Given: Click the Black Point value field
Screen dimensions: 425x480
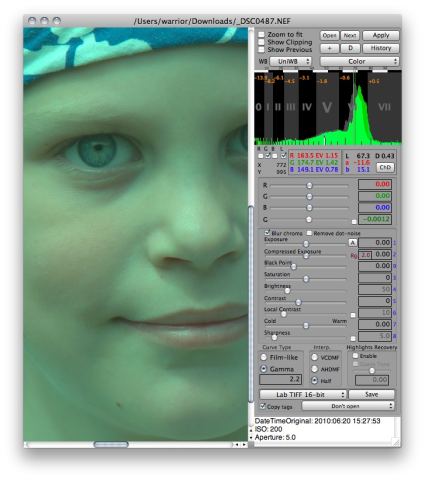Looking at the screenshot, I should click(x=375, y=266).
